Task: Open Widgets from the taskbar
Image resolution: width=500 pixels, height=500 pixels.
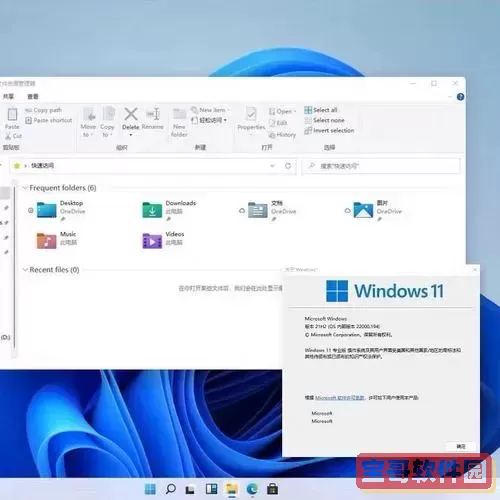Action: point(211,489)
